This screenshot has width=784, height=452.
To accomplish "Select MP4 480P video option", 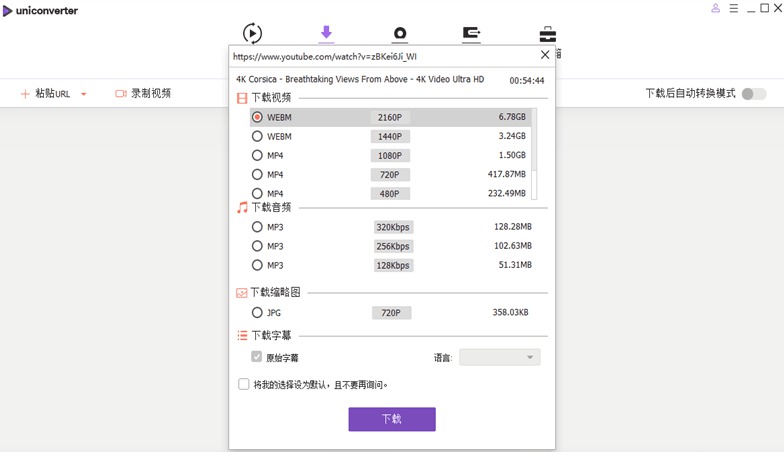I will coord(257,193).
